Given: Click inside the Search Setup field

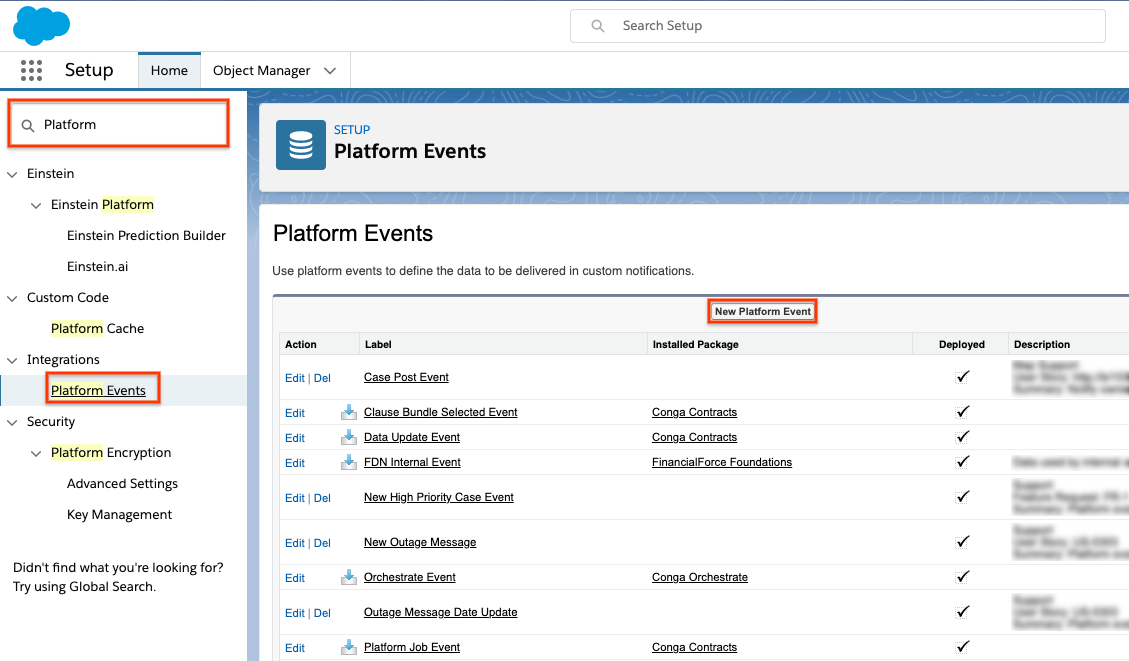Looking at the screenshot, I should [837, 25].
